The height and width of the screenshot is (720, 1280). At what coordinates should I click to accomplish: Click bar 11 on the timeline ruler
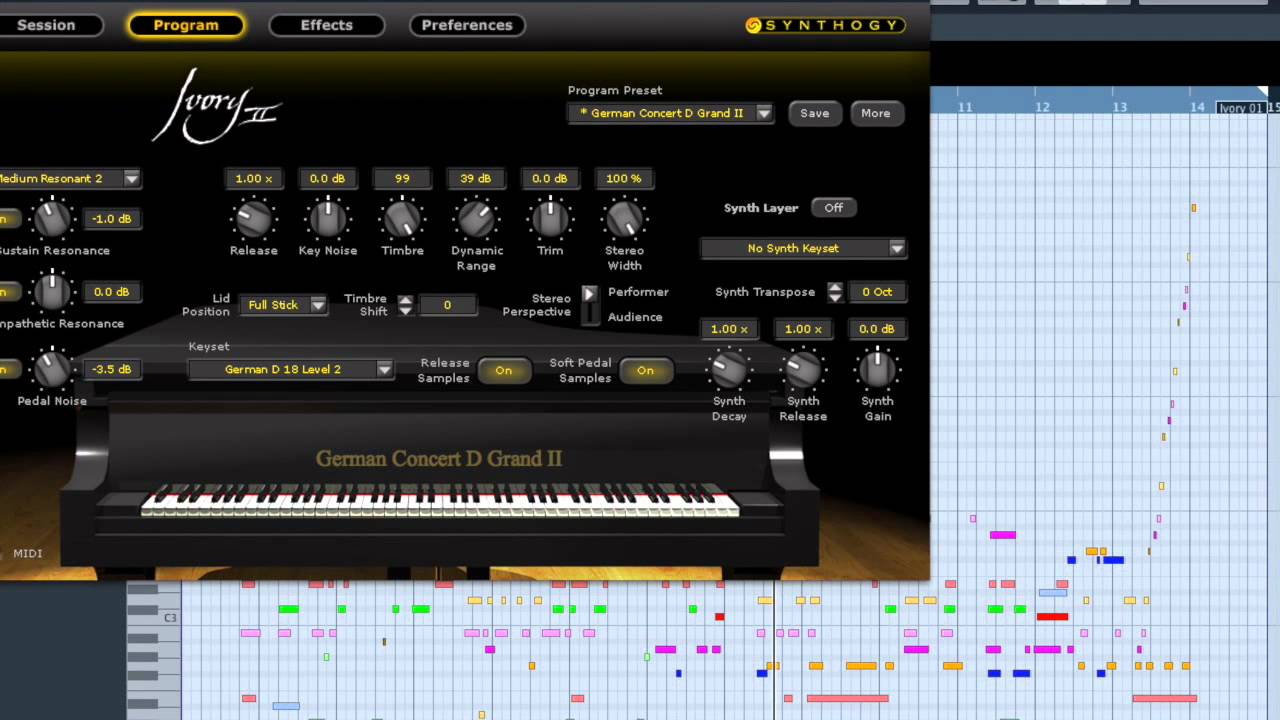(x=964, y=107)
